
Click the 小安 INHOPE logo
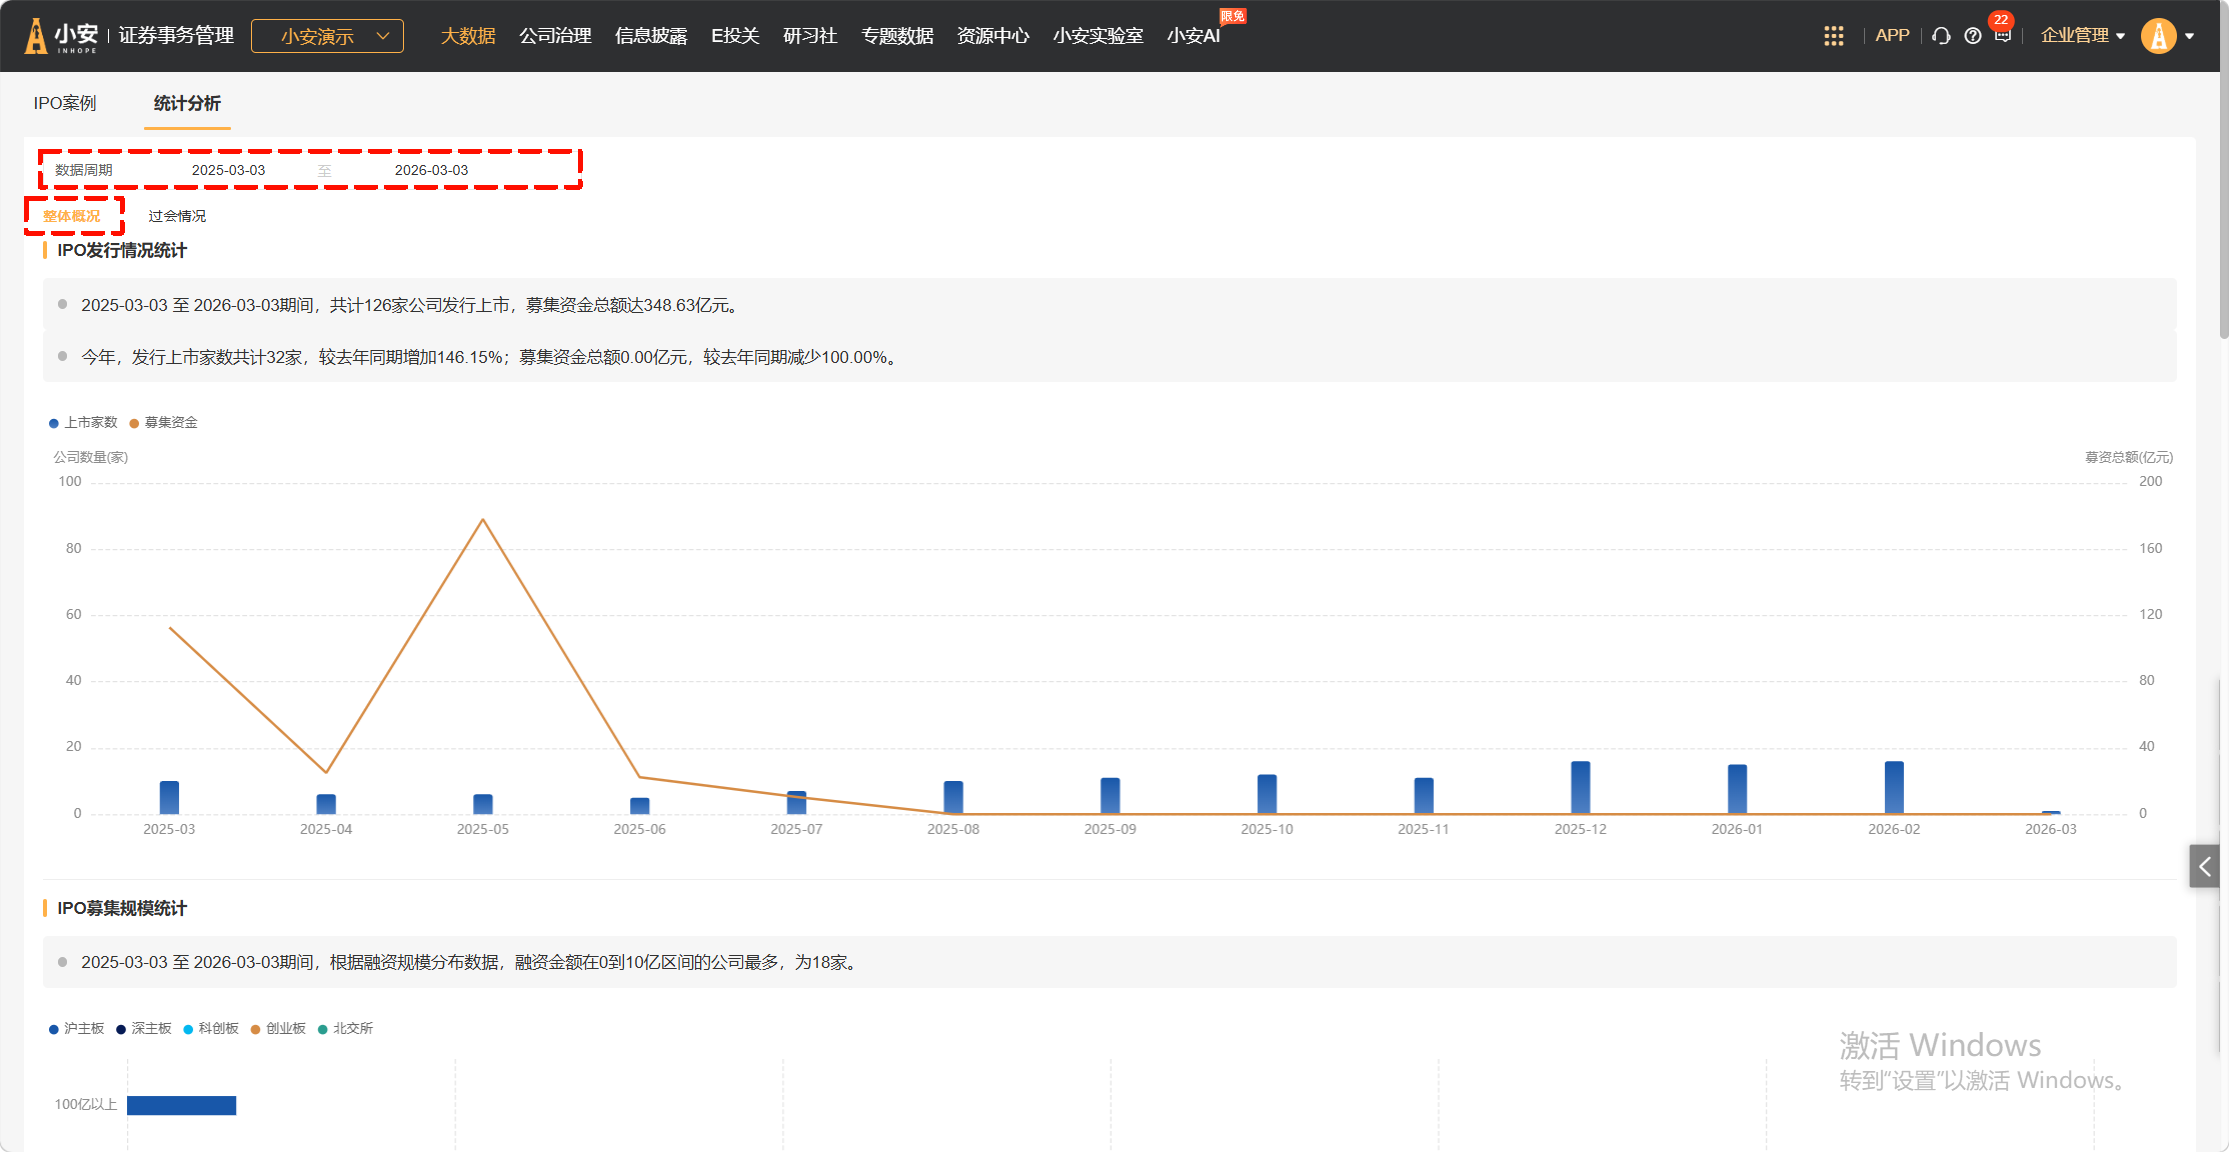click(x=62, y=36)
